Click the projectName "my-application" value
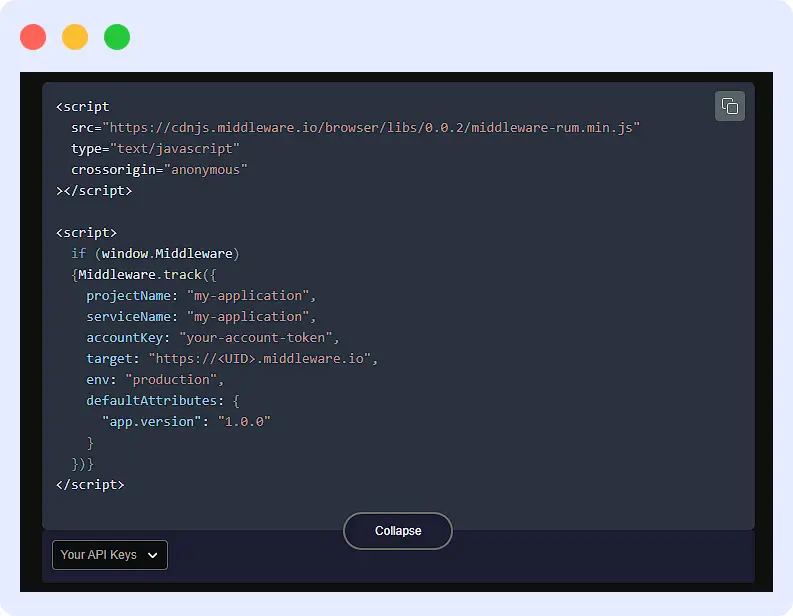This screenshot has width=793, height=616. point(248,295)
